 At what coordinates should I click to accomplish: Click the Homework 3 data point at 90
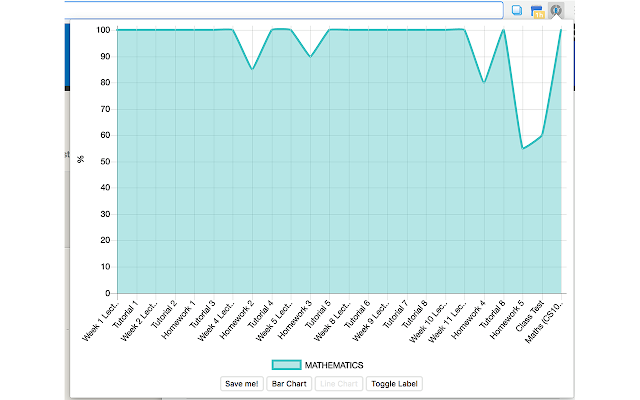(310, 56)
